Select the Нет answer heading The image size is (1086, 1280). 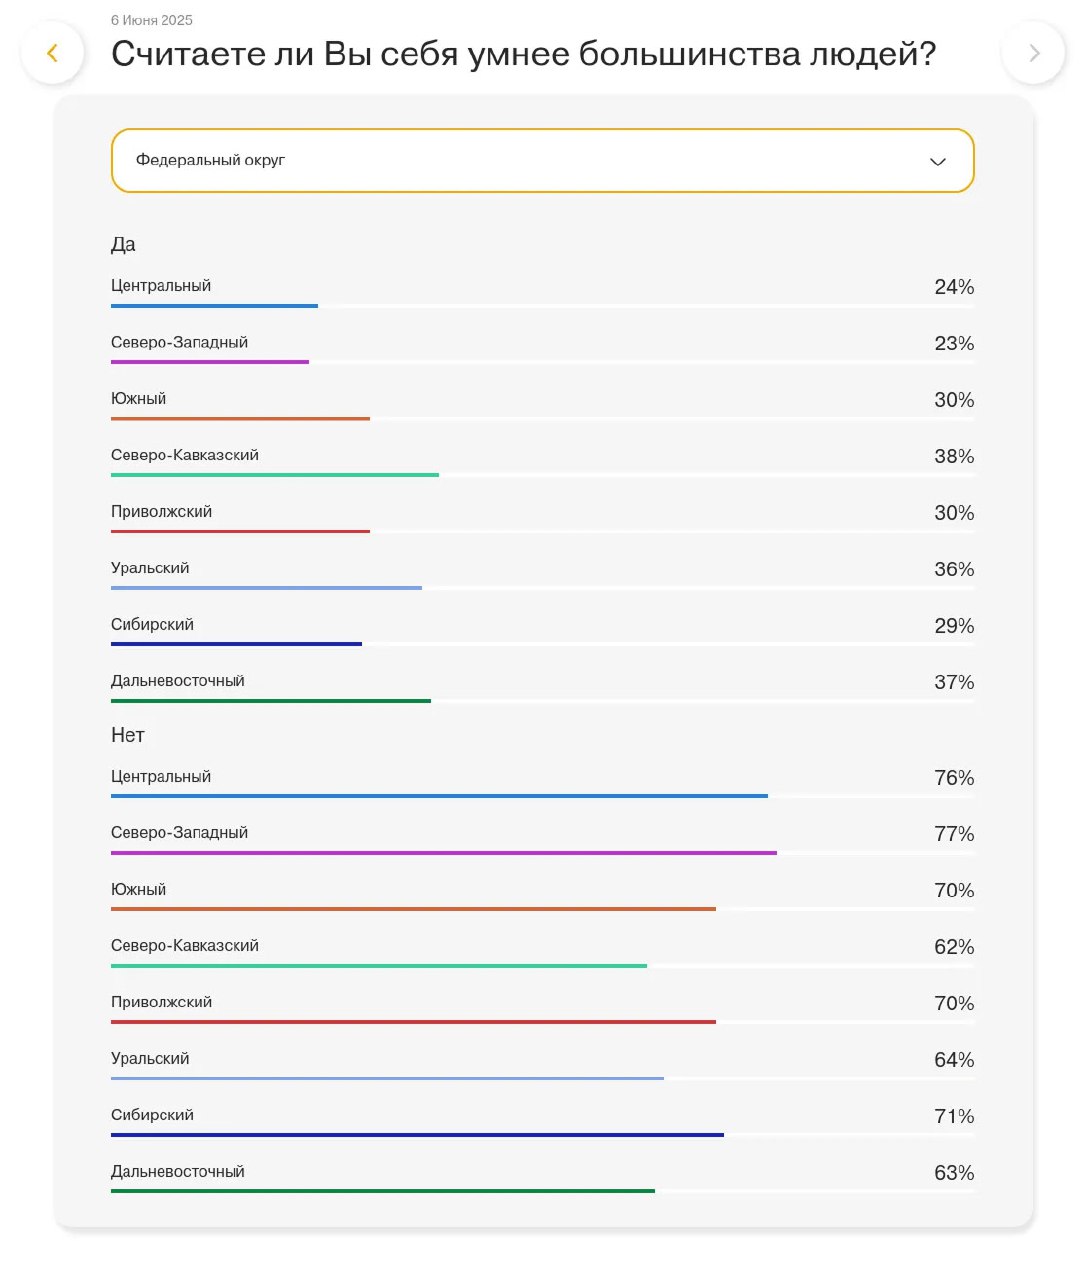pos(128,735)
